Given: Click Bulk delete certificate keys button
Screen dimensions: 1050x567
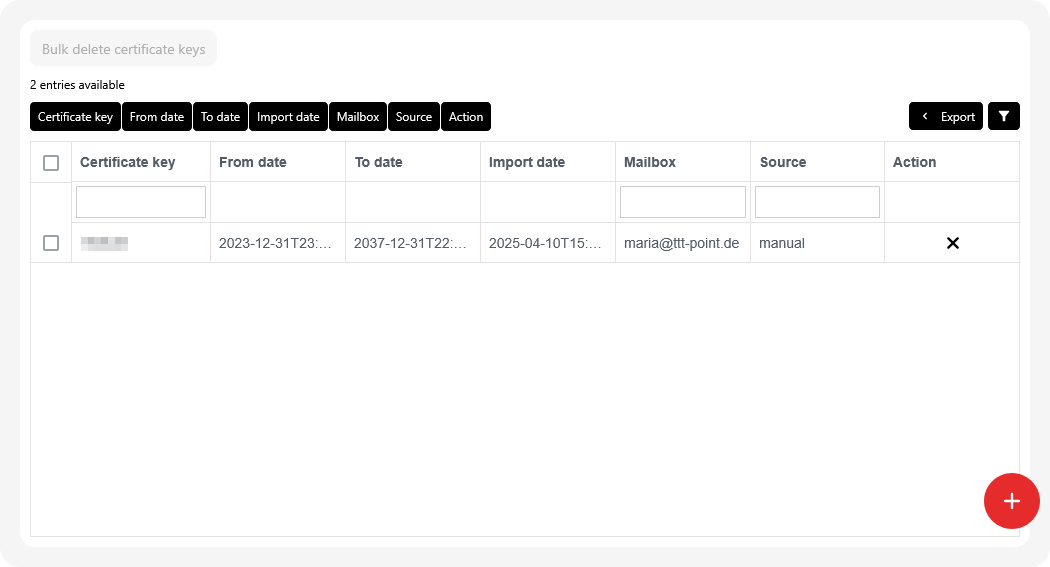Looking at the screenshot, I should [x=123, y=49].
